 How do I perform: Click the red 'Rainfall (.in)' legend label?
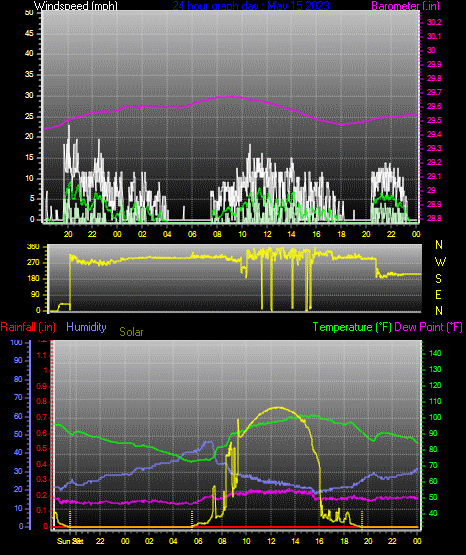pos(28,327)
